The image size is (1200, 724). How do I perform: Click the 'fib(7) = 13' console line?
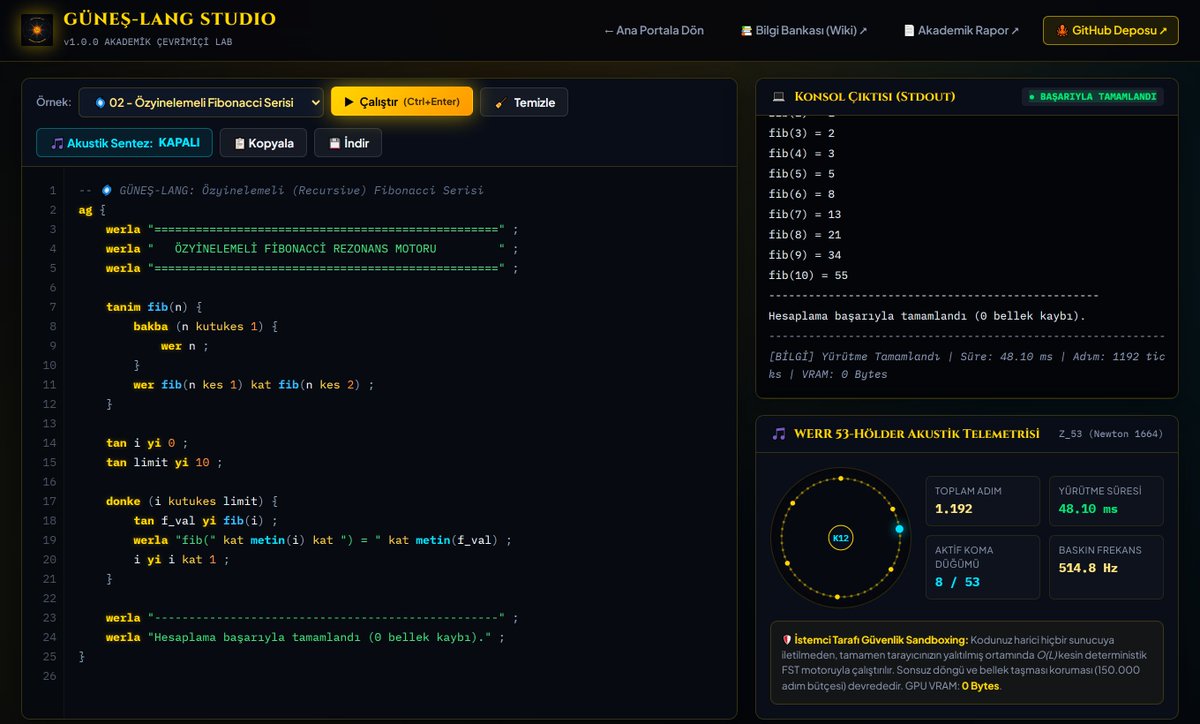click(x=805, y=214)
